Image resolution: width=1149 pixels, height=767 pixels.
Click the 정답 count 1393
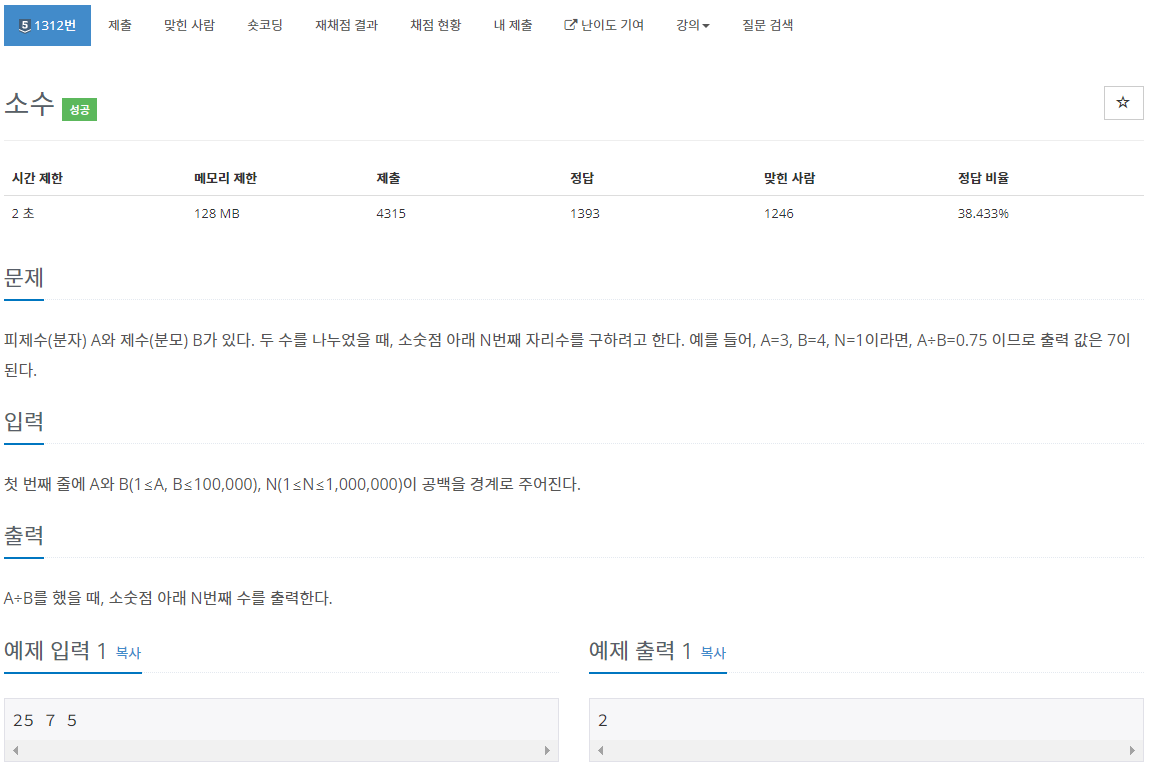(585, 214)
